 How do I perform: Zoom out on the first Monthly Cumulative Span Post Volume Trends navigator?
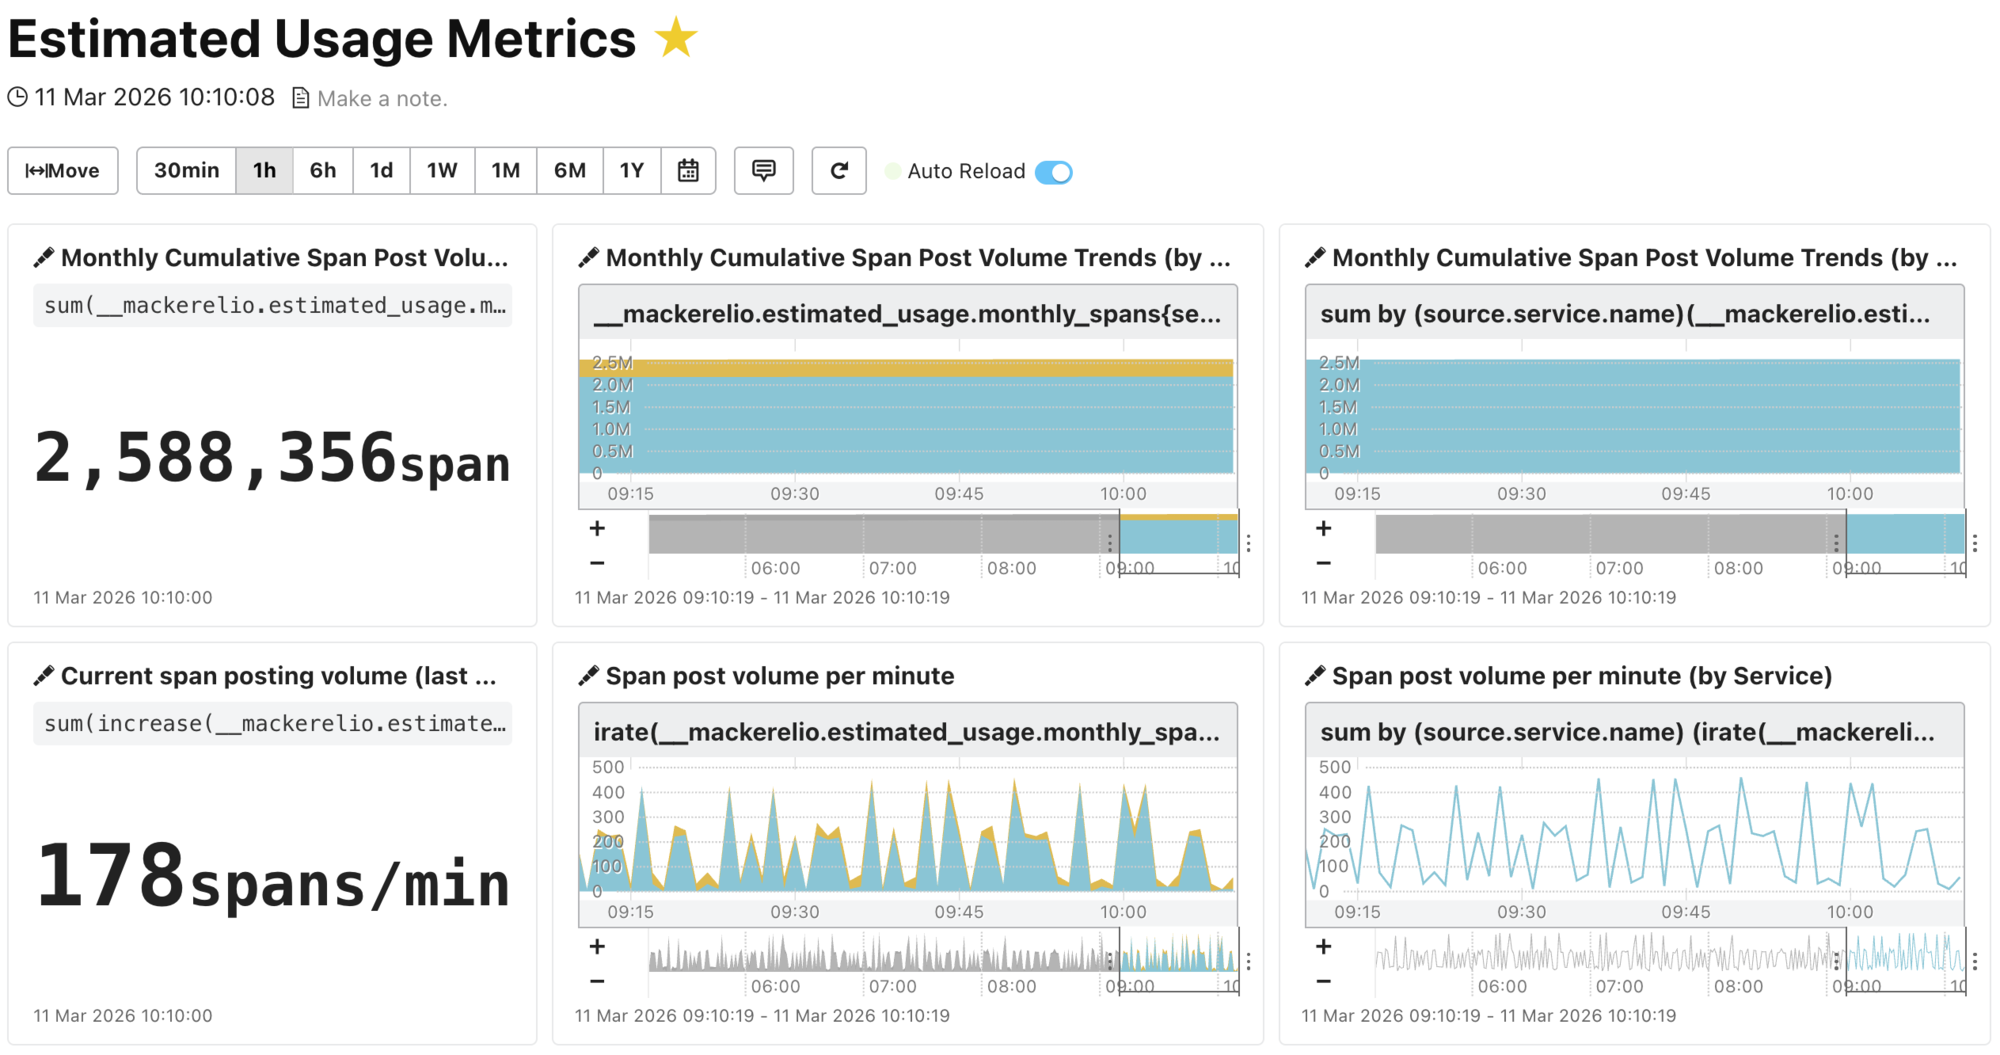point(597,563)
